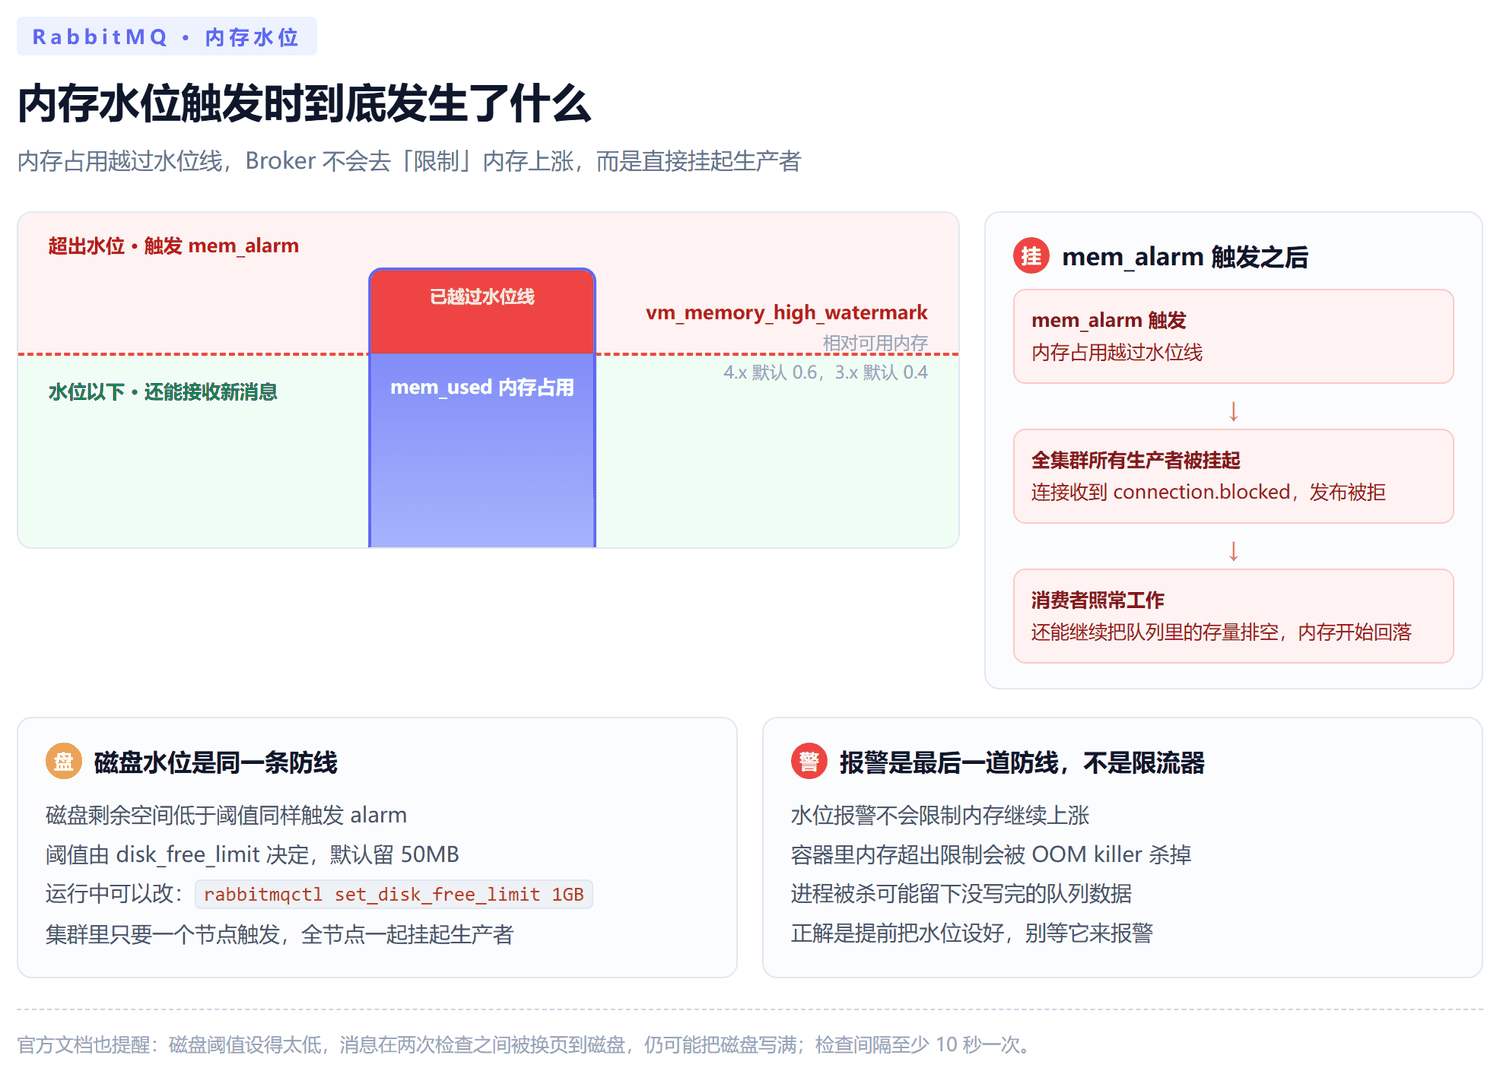Select the 全集群所有生产者被挂起 step card
This screenshot has width=1500, height=1071.
[x=1233, y=476]
